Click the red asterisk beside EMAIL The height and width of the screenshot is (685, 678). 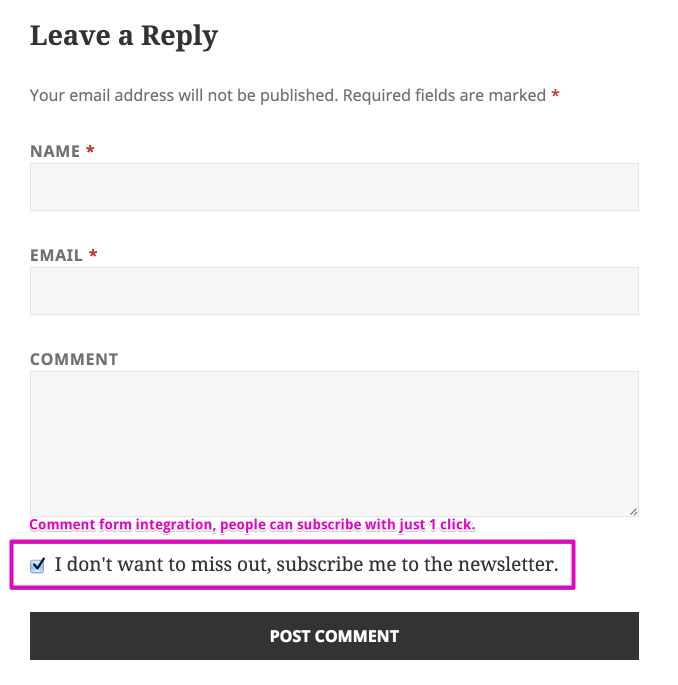coord(93,255)
